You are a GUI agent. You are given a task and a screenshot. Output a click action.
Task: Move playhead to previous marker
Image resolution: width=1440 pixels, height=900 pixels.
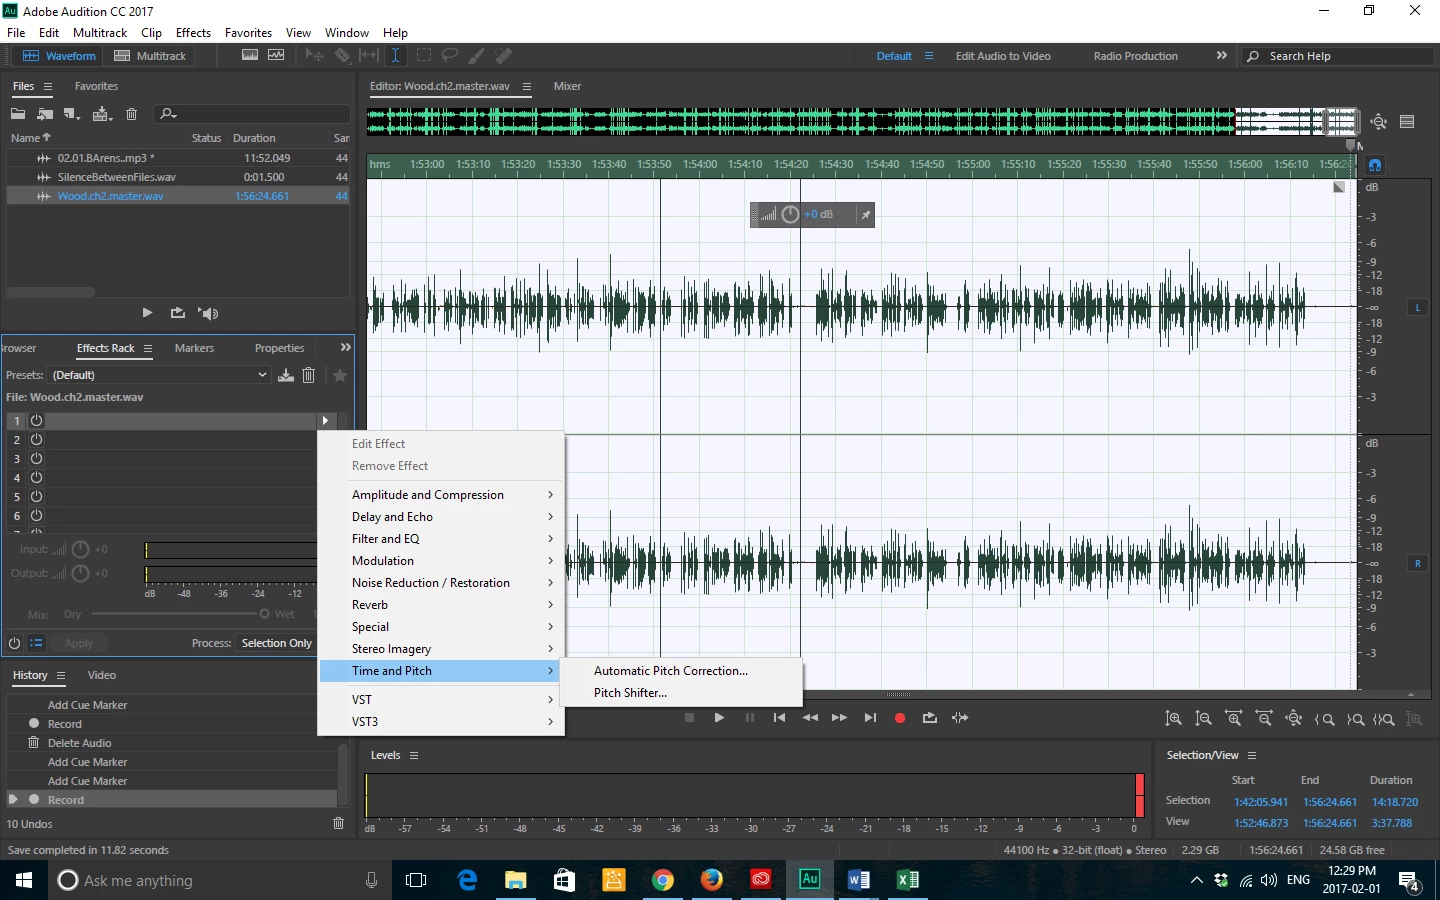click(779, 718)
